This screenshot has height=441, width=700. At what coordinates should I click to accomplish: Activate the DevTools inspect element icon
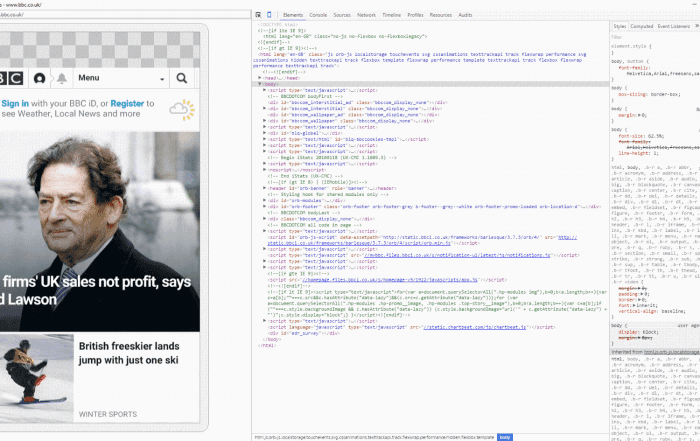point(258,15)
